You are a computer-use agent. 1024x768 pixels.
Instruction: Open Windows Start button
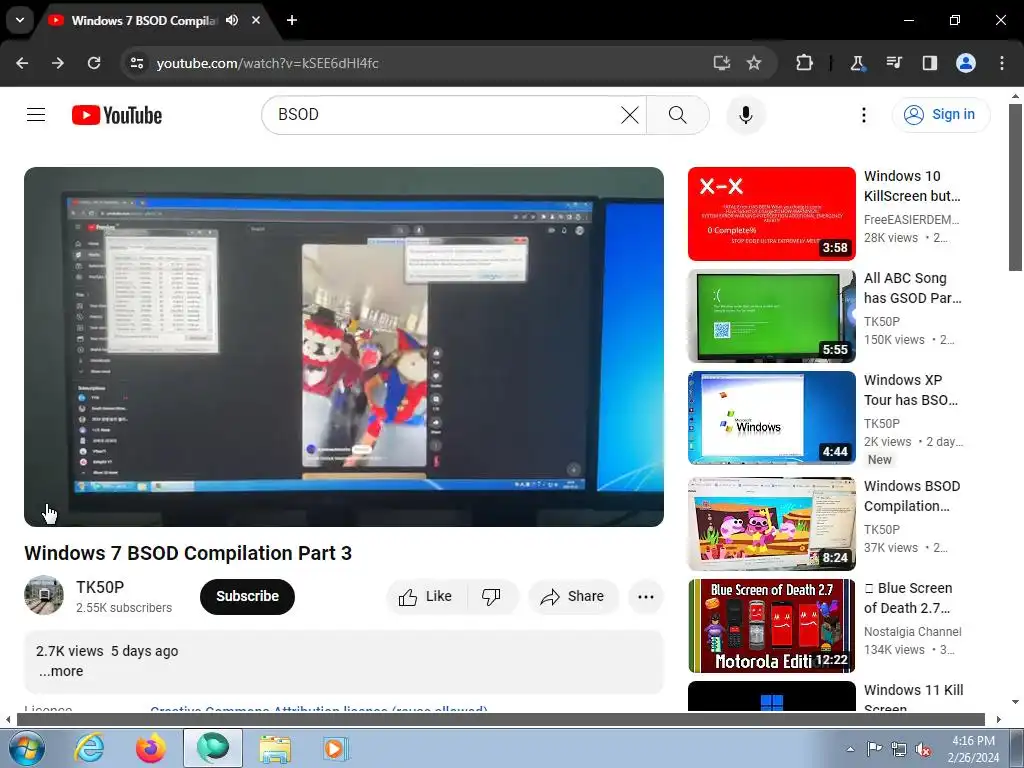tap(27, 748)
